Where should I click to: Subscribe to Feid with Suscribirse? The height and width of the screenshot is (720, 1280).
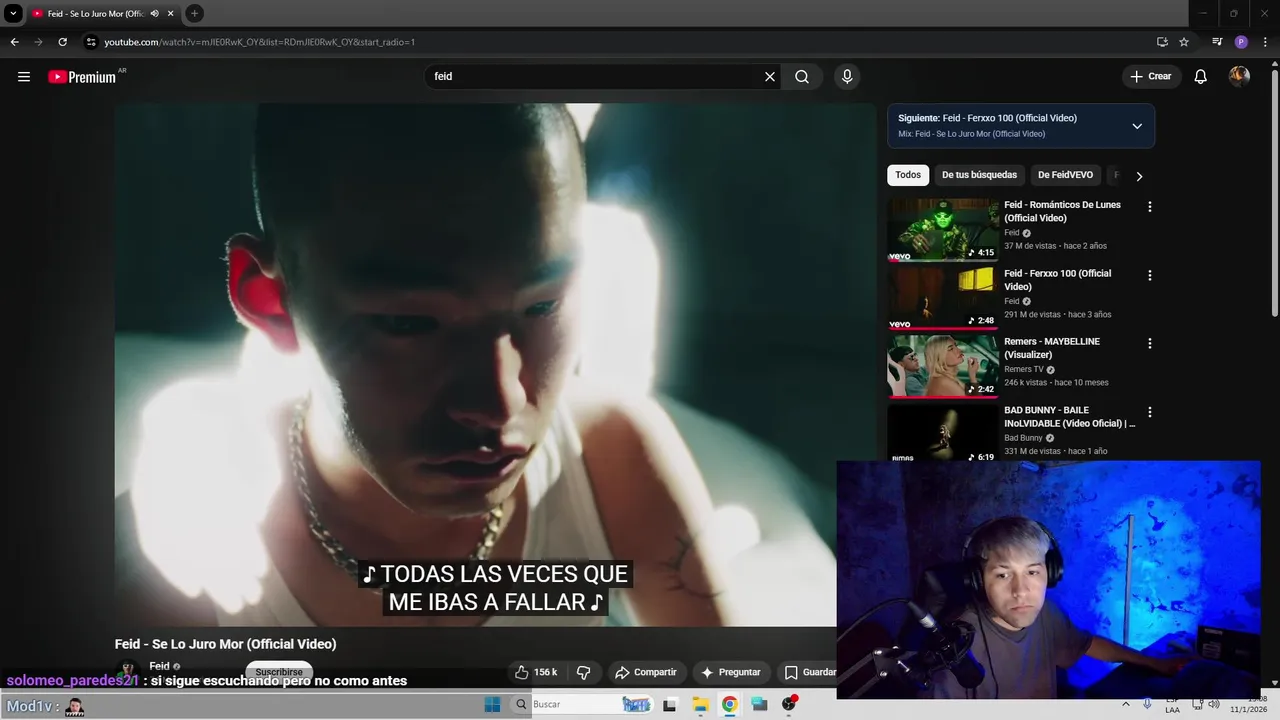coord(279,670)
